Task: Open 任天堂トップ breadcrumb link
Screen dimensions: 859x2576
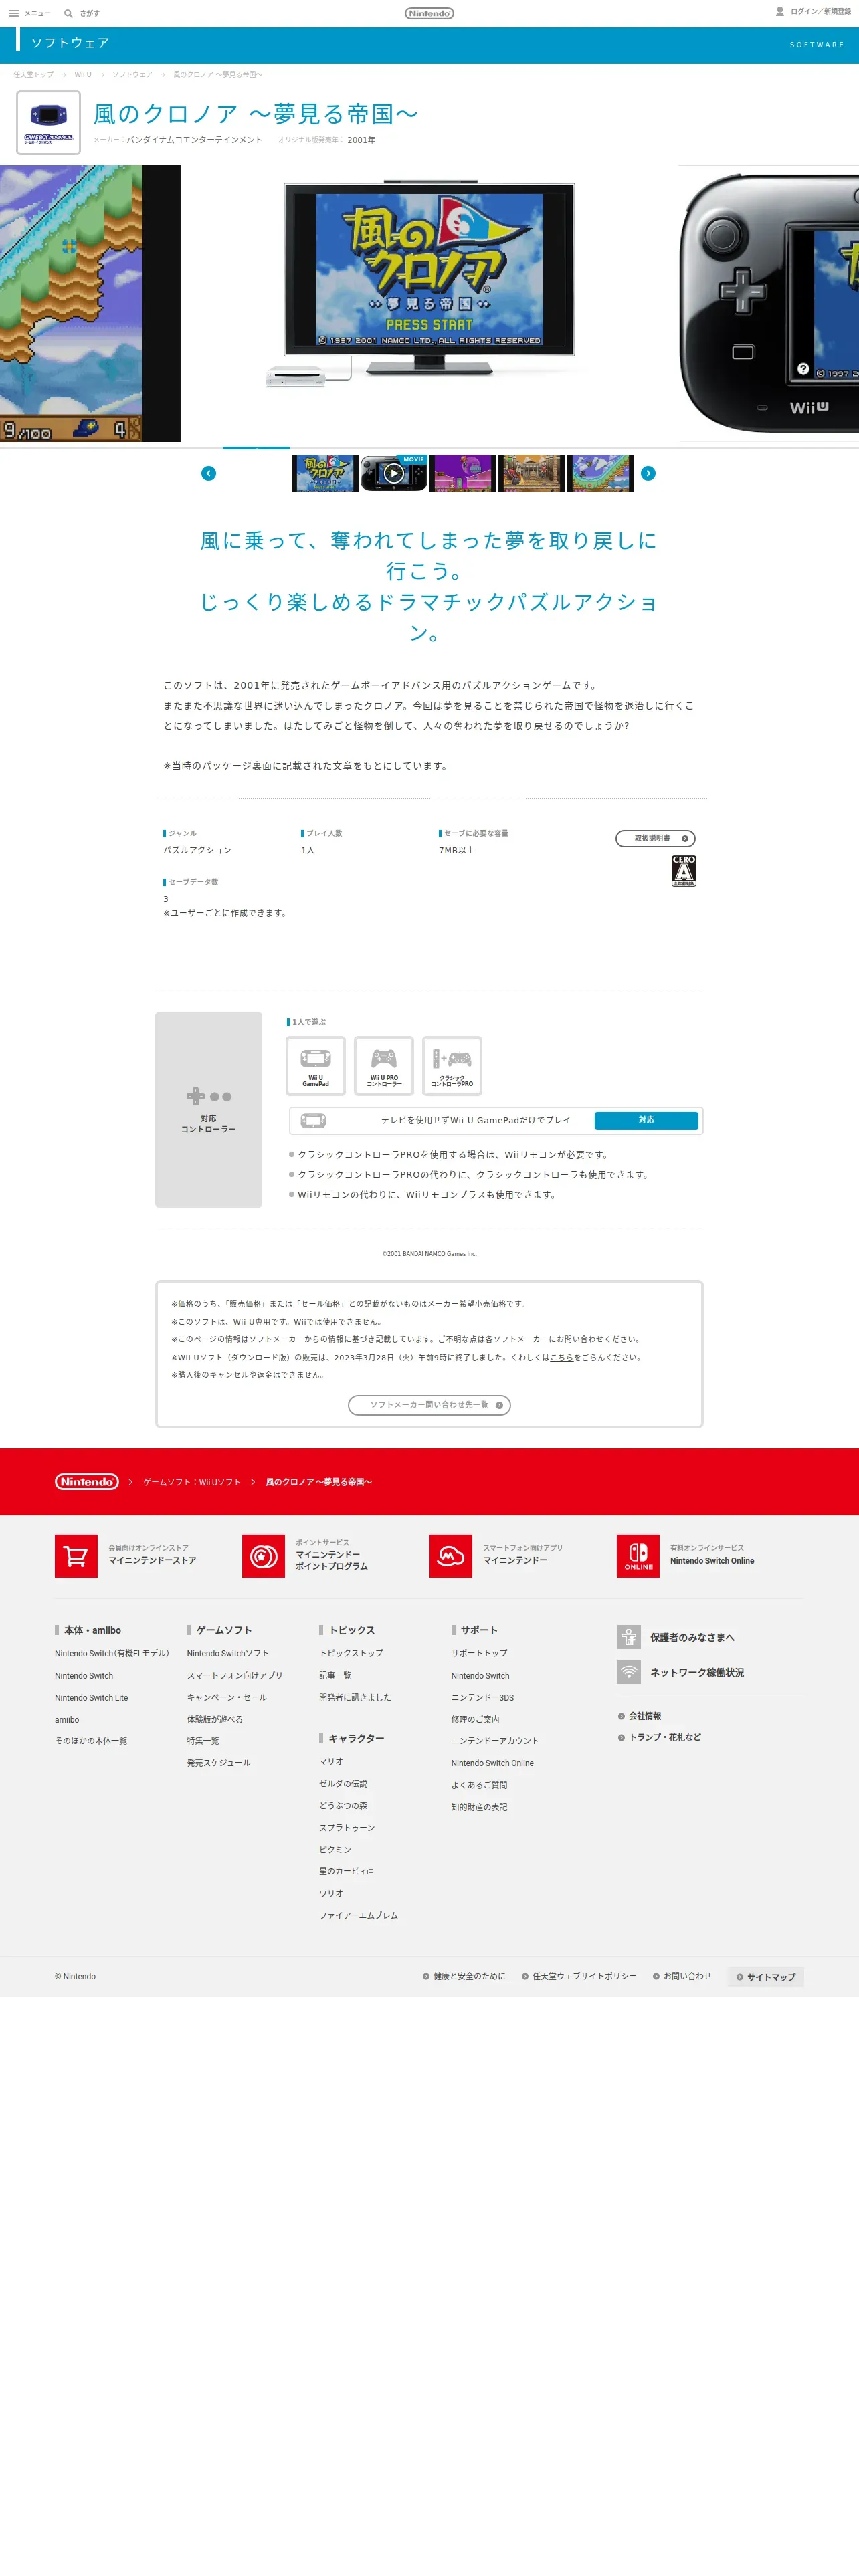Action: pyautogui.click(x=33, y=74)
